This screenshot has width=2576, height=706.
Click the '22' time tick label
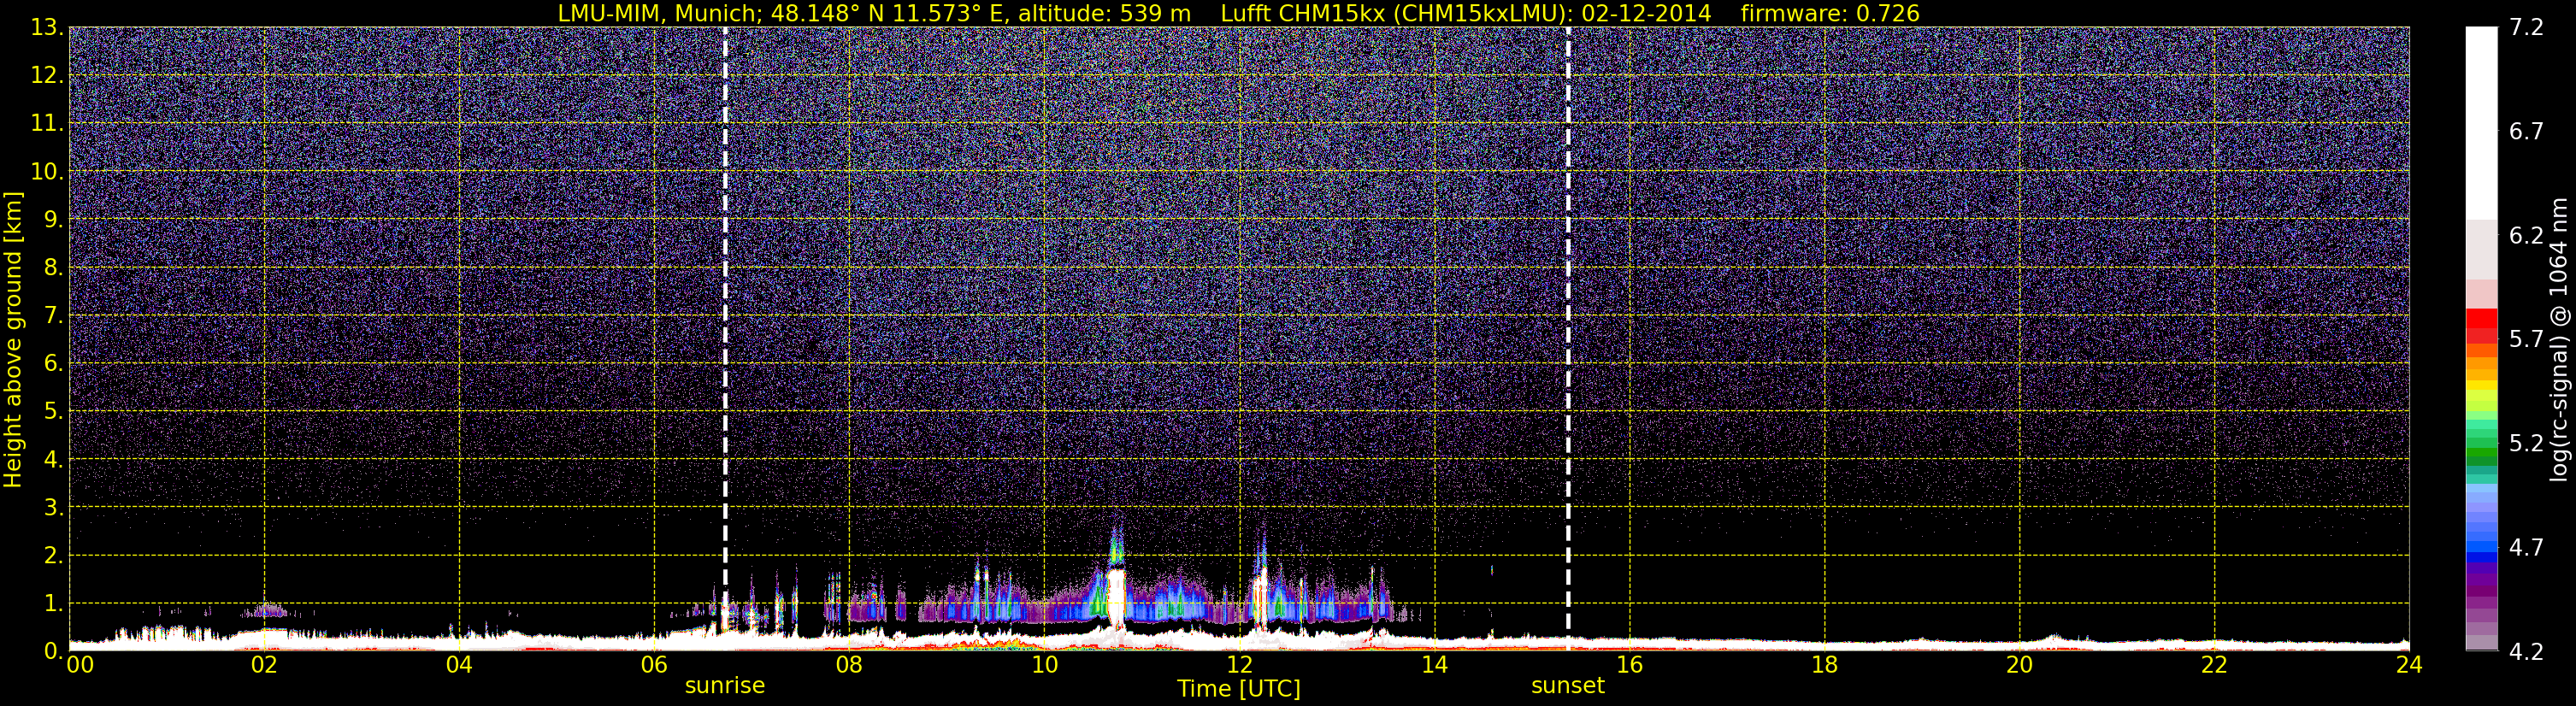click(2214, 665)
